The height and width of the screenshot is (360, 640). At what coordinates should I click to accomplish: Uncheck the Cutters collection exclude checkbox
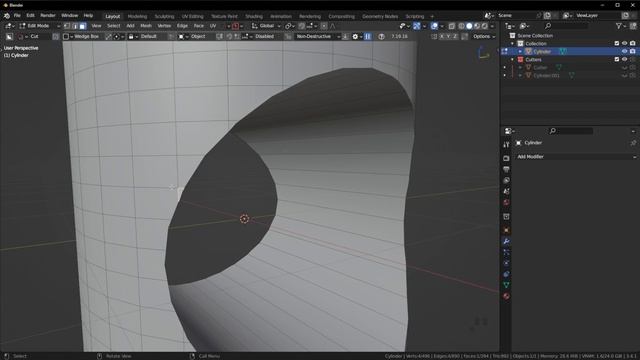[617, 59]
